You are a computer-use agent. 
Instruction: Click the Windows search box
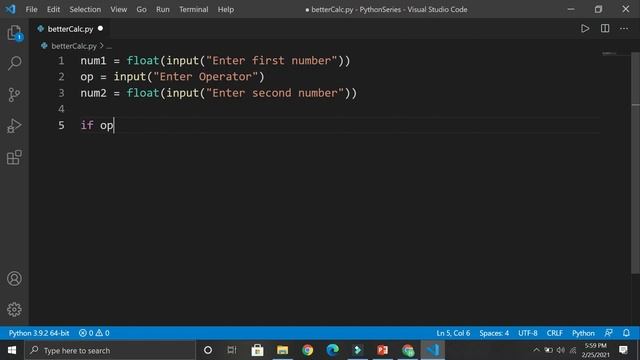coord(111,350)
